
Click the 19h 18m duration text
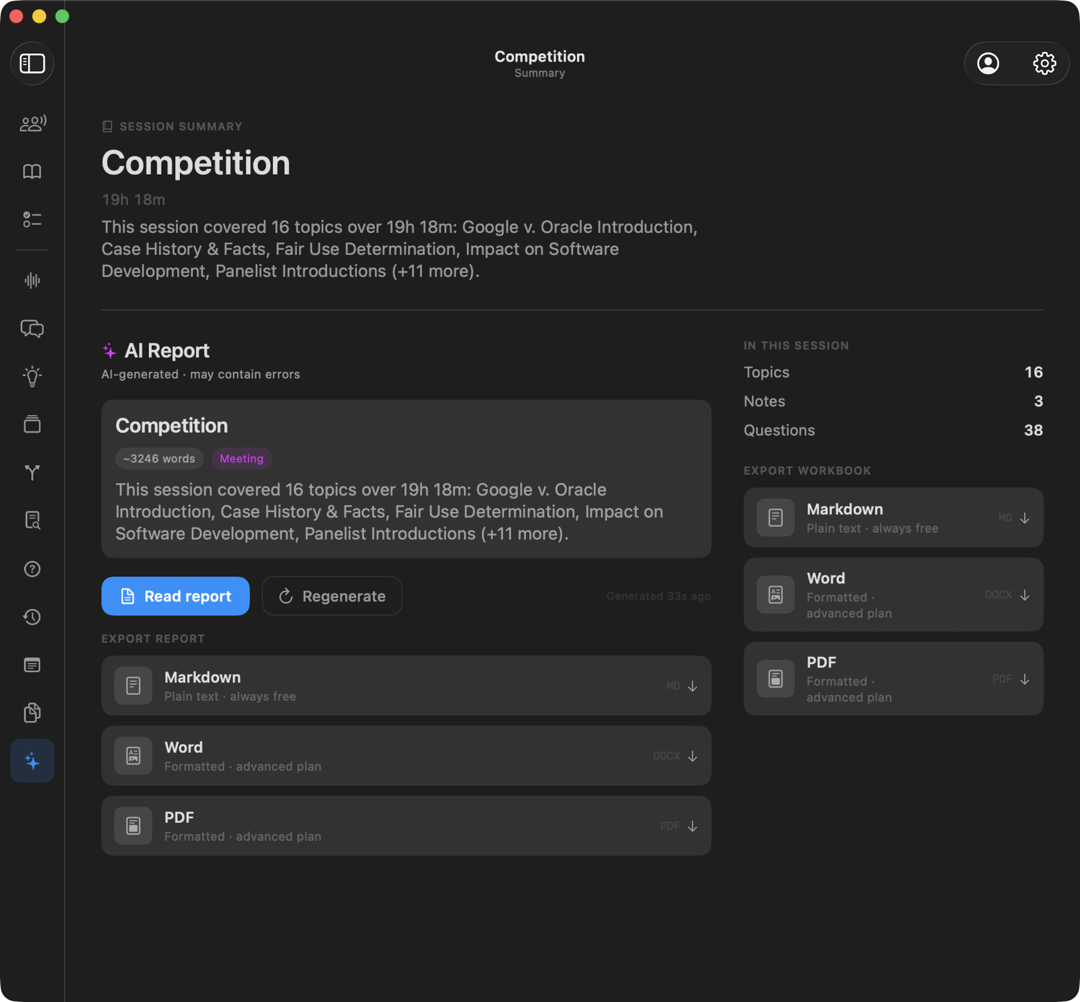133,200
